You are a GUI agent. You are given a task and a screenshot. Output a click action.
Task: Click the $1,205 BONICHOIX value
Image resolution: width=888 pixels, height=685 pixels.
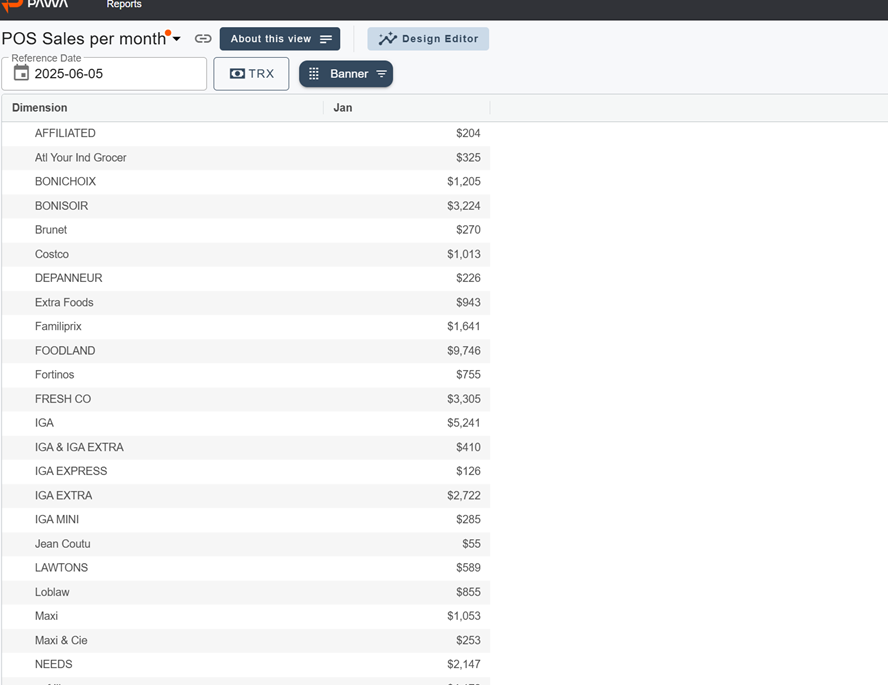(x=464, y=181)
